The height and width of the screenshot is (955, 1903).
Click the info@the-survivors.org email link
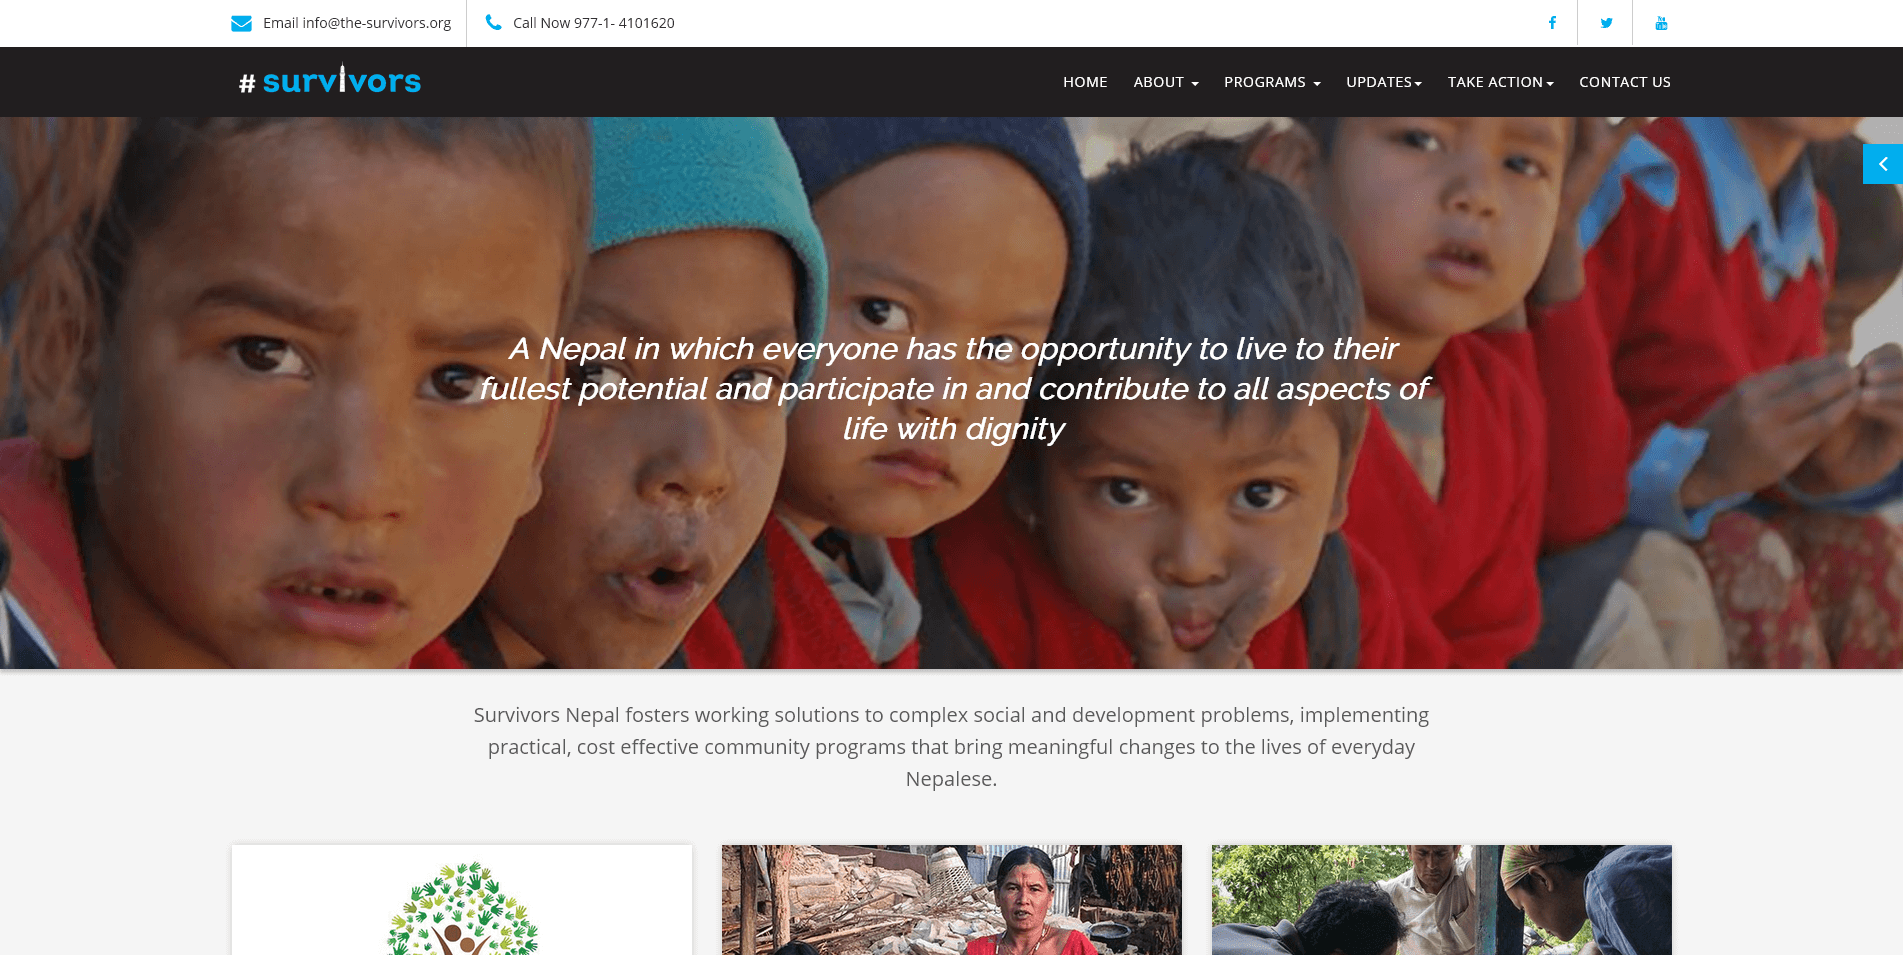(376, 23)
